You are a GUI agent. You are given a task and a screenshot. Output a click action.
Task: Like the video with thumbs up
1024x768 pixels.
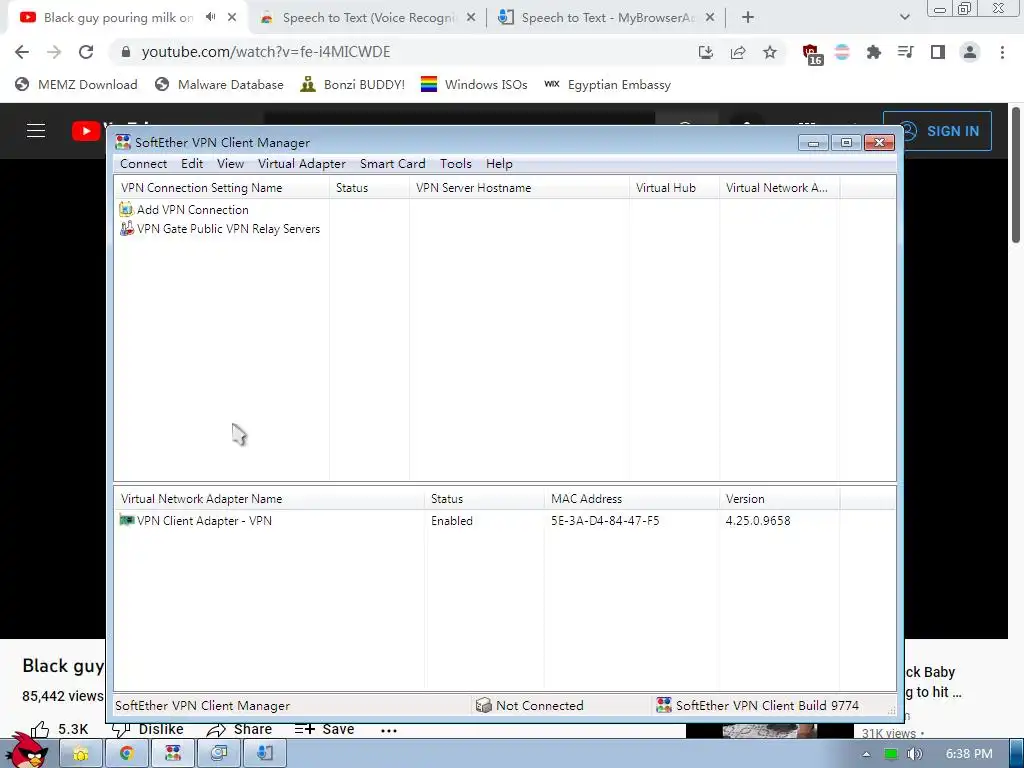(40, 729)
